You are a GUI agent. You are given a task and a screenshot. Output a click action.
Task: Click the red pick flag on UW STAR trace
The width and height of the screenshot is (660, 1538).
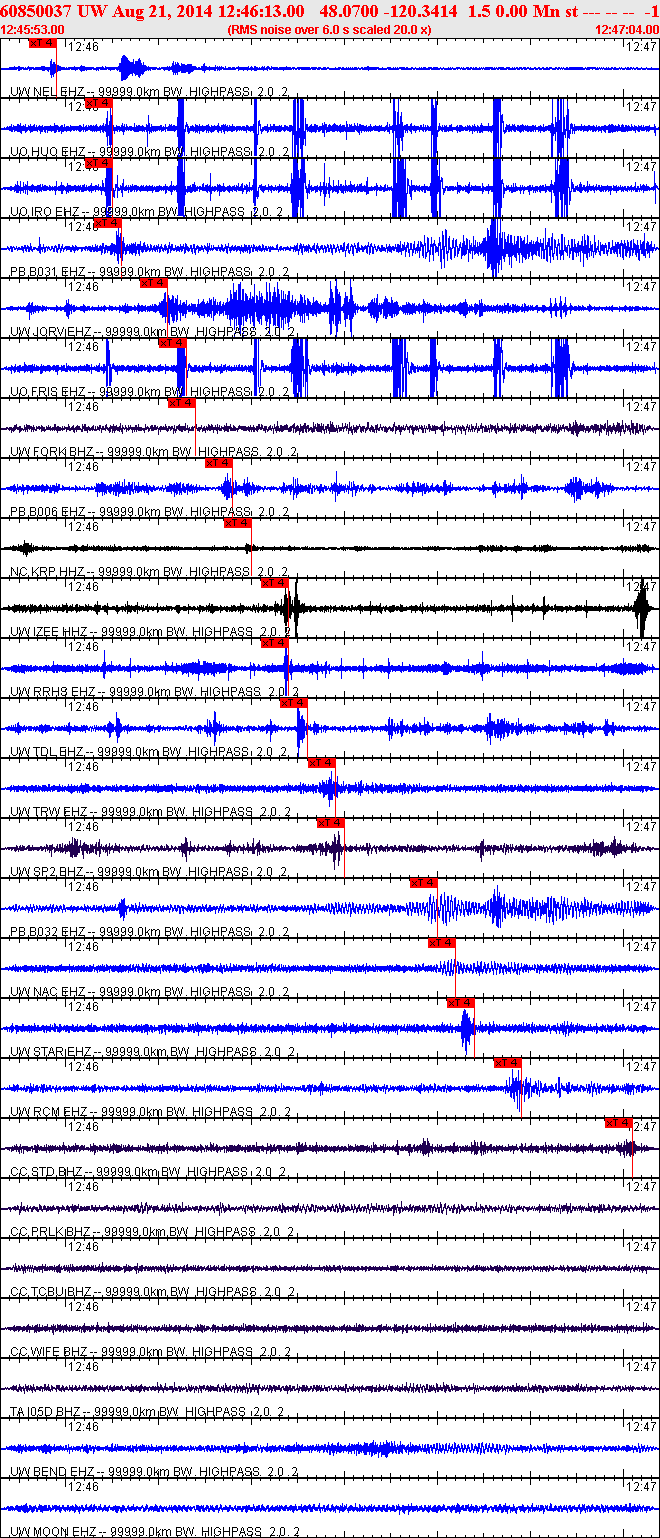point(460,1003)
